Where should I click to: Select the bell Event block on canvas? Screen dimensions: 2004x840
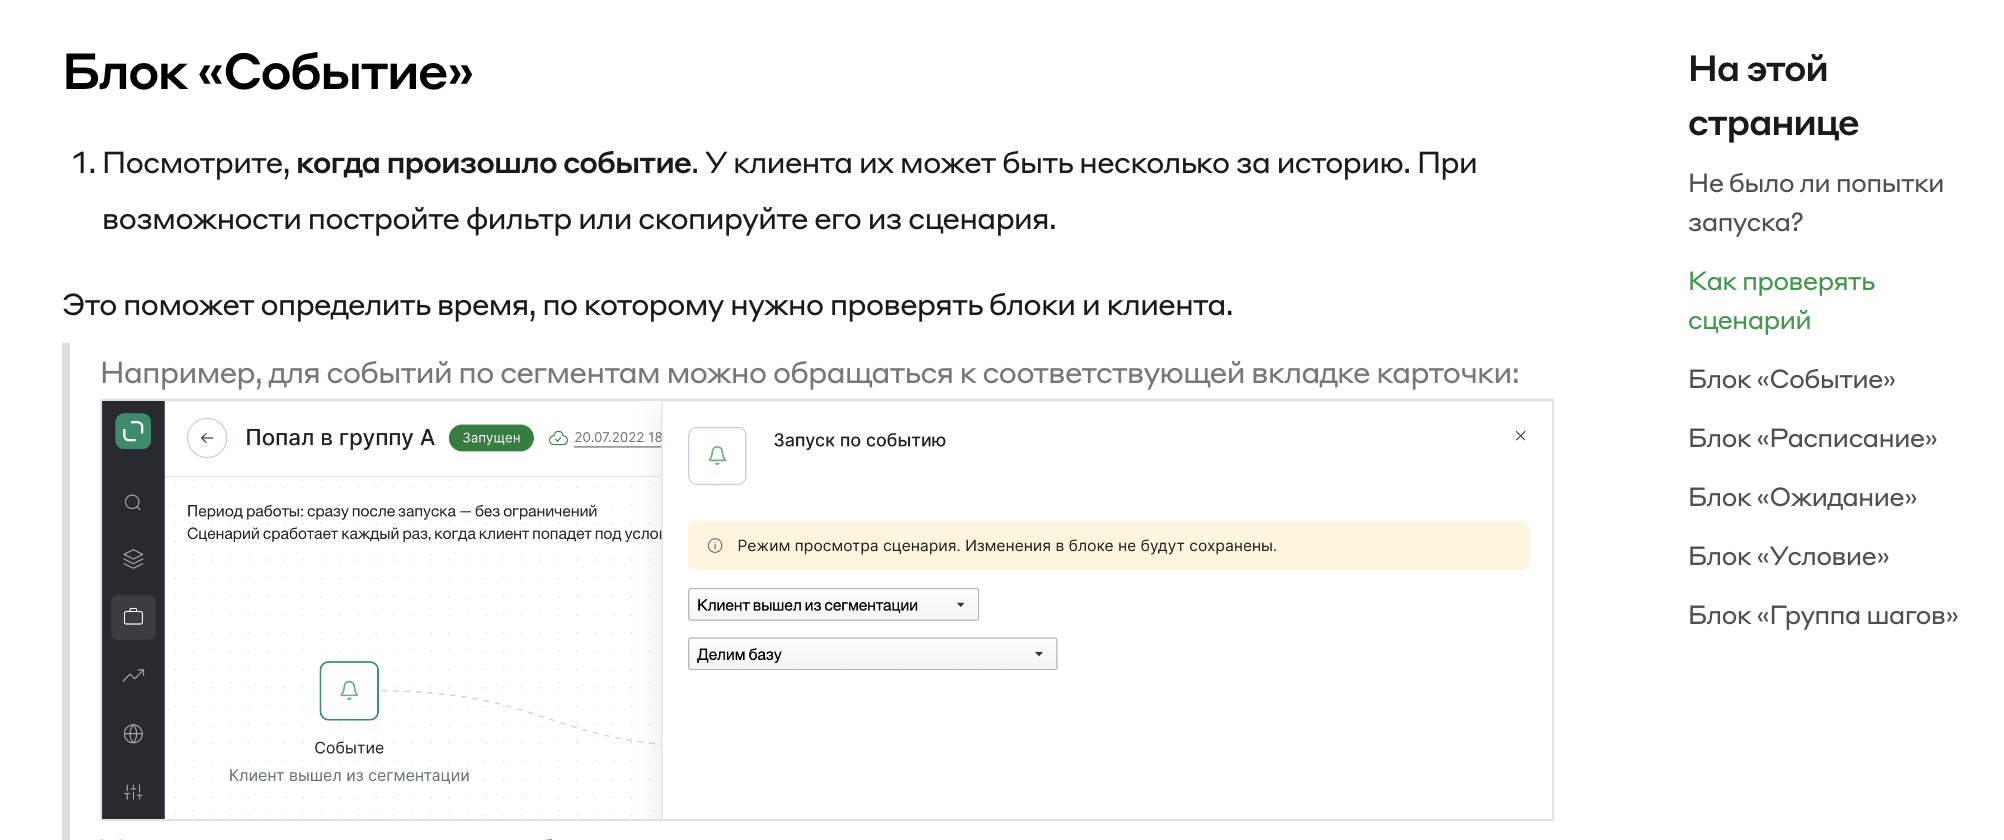349,691
